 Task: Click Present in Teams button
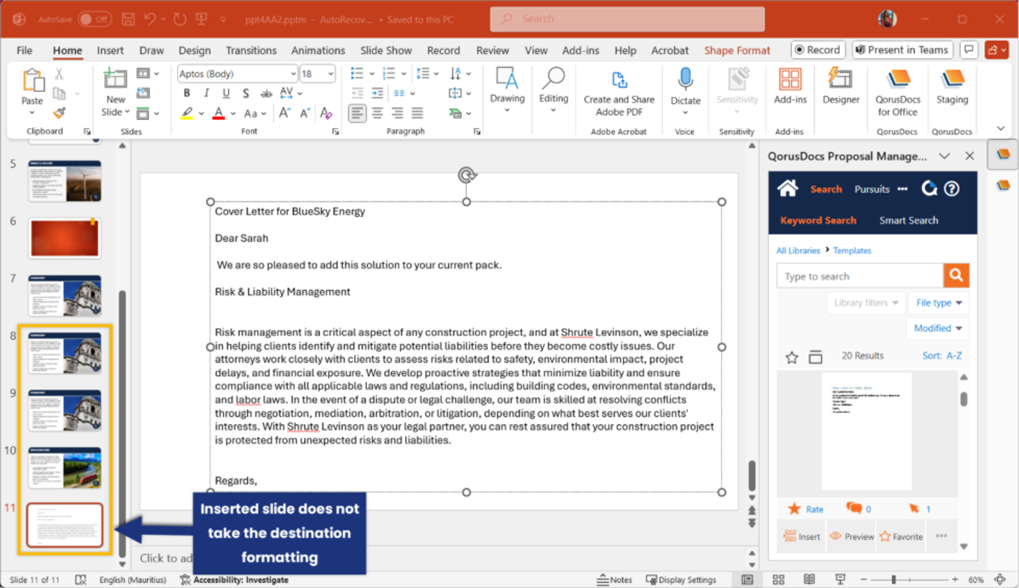(902, 49)
